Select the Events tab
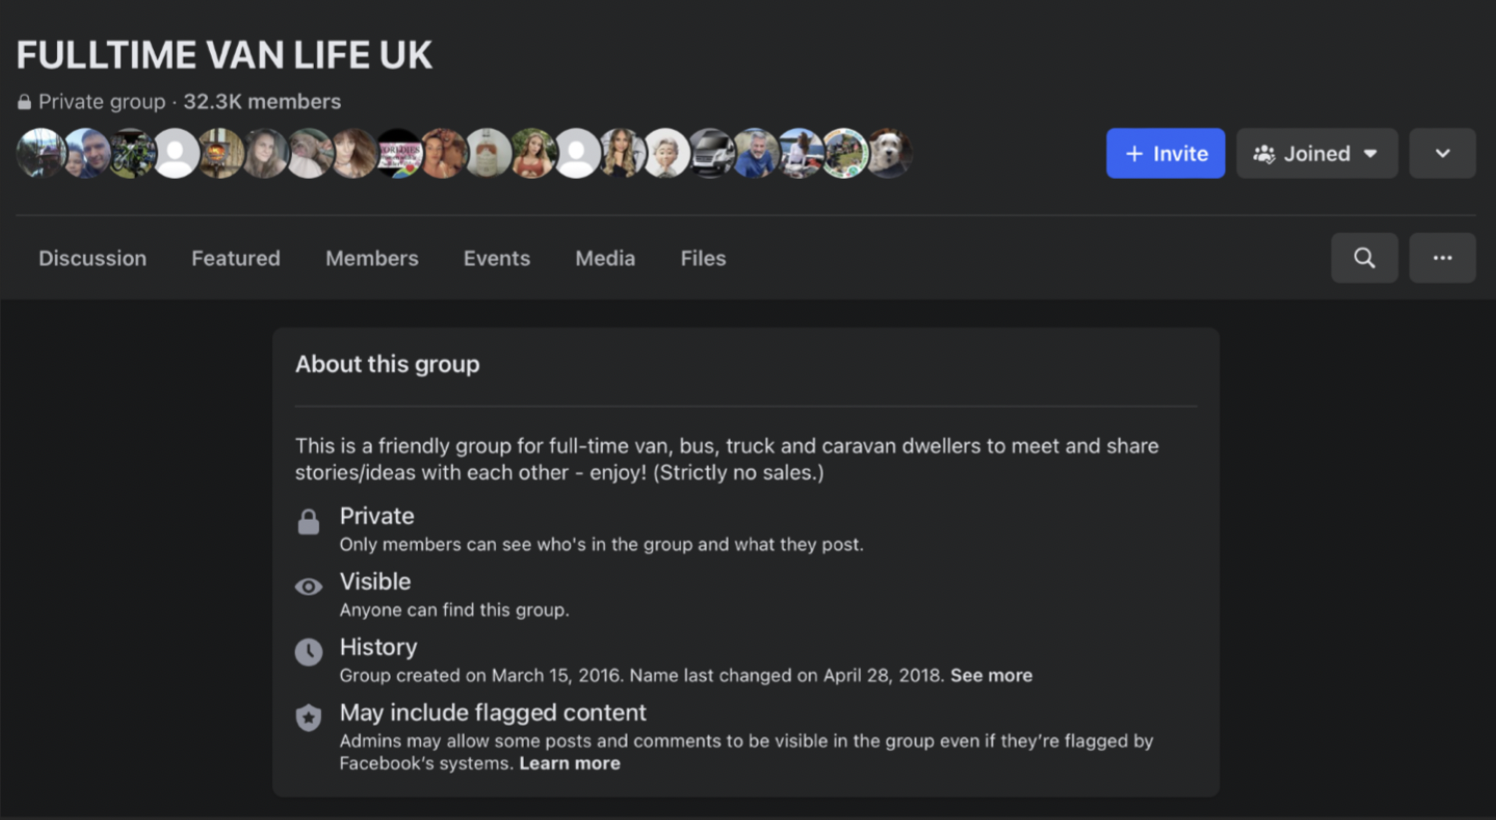The height and width of the screenshot is (820, 1496). 497,258
